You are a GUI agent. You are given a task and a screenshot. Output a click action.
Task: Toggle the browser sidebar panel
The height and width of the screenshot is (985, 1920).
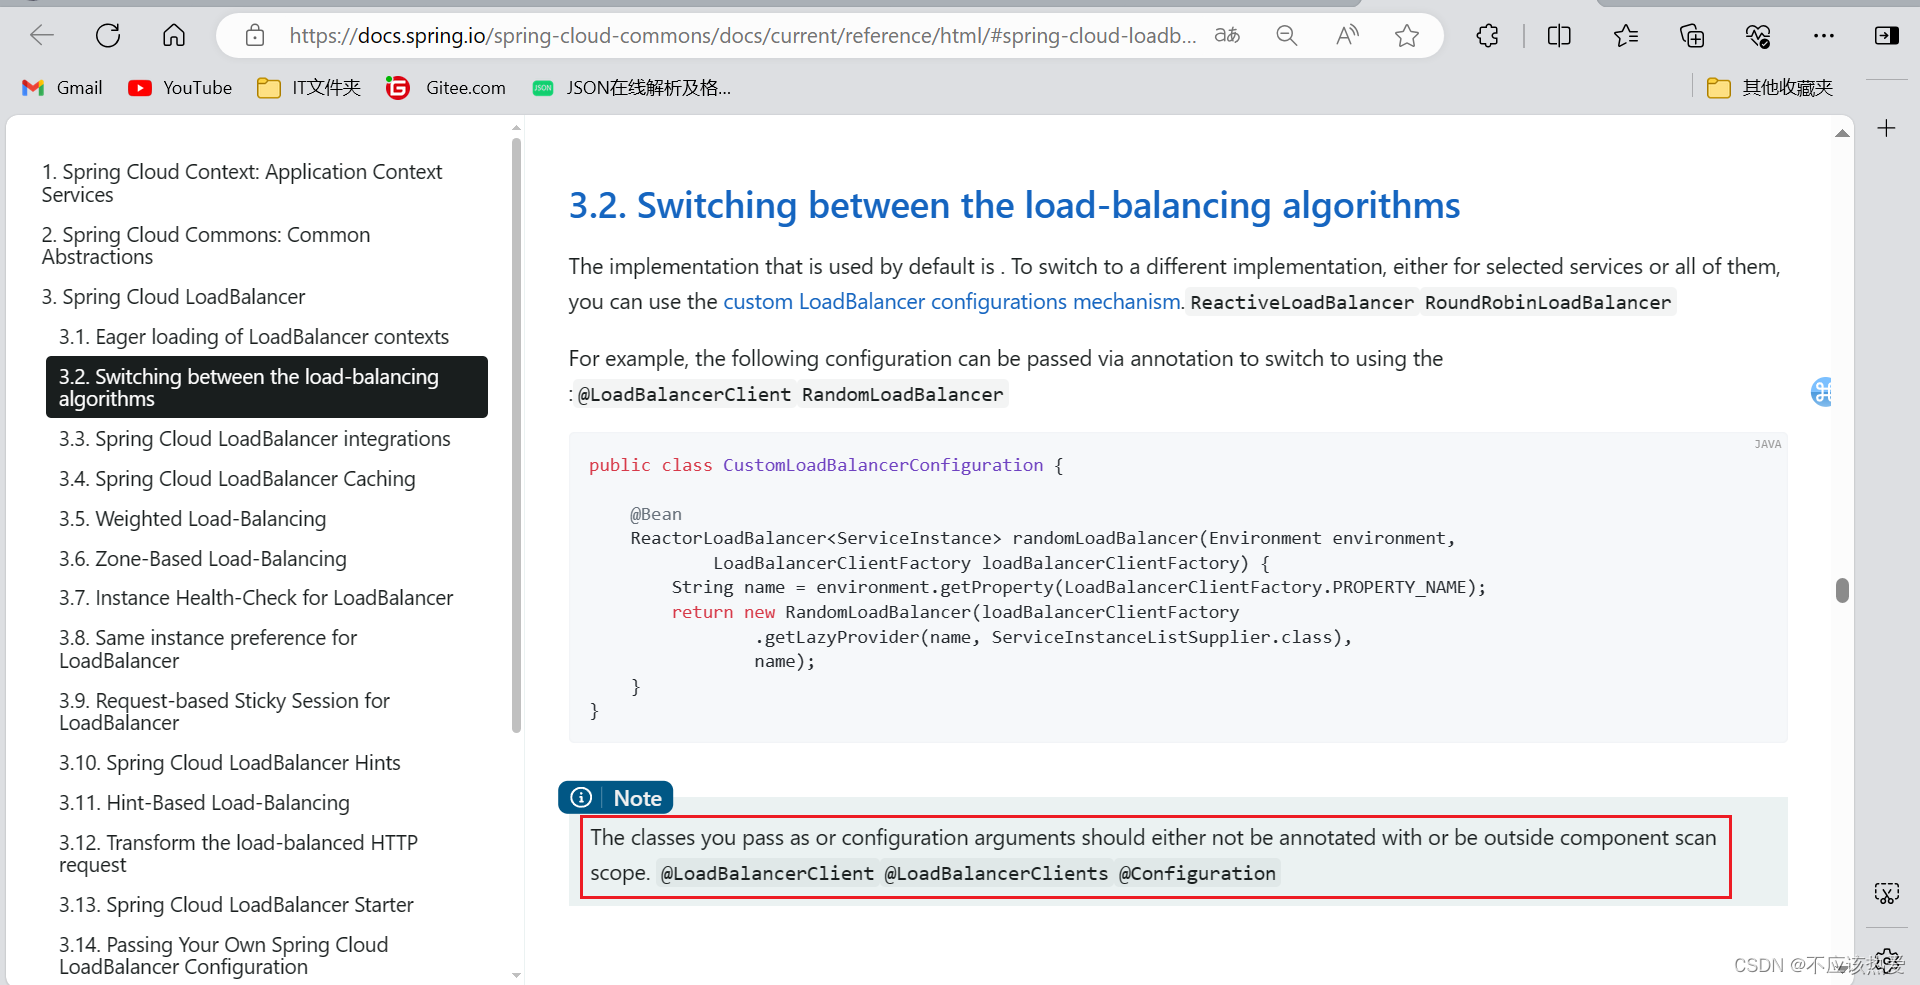pos(1888,35)
